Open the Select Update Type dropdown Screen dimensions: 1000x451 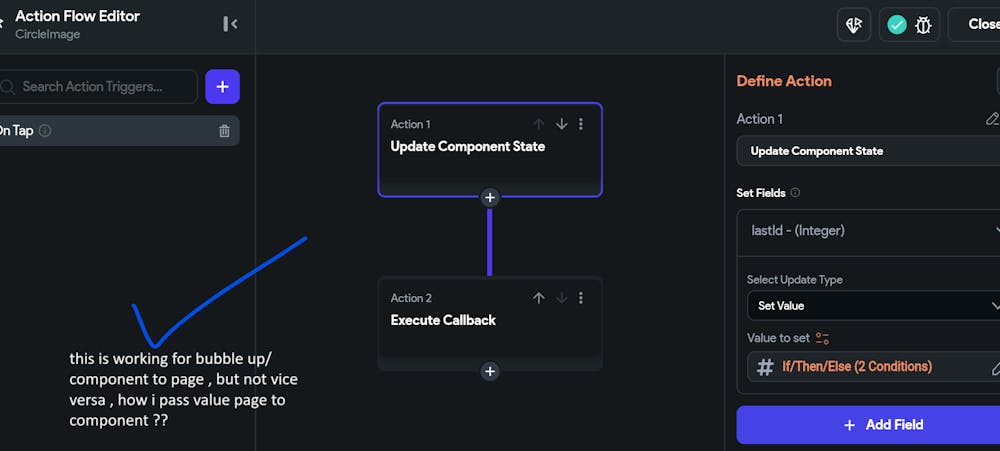tap(870, 305)
